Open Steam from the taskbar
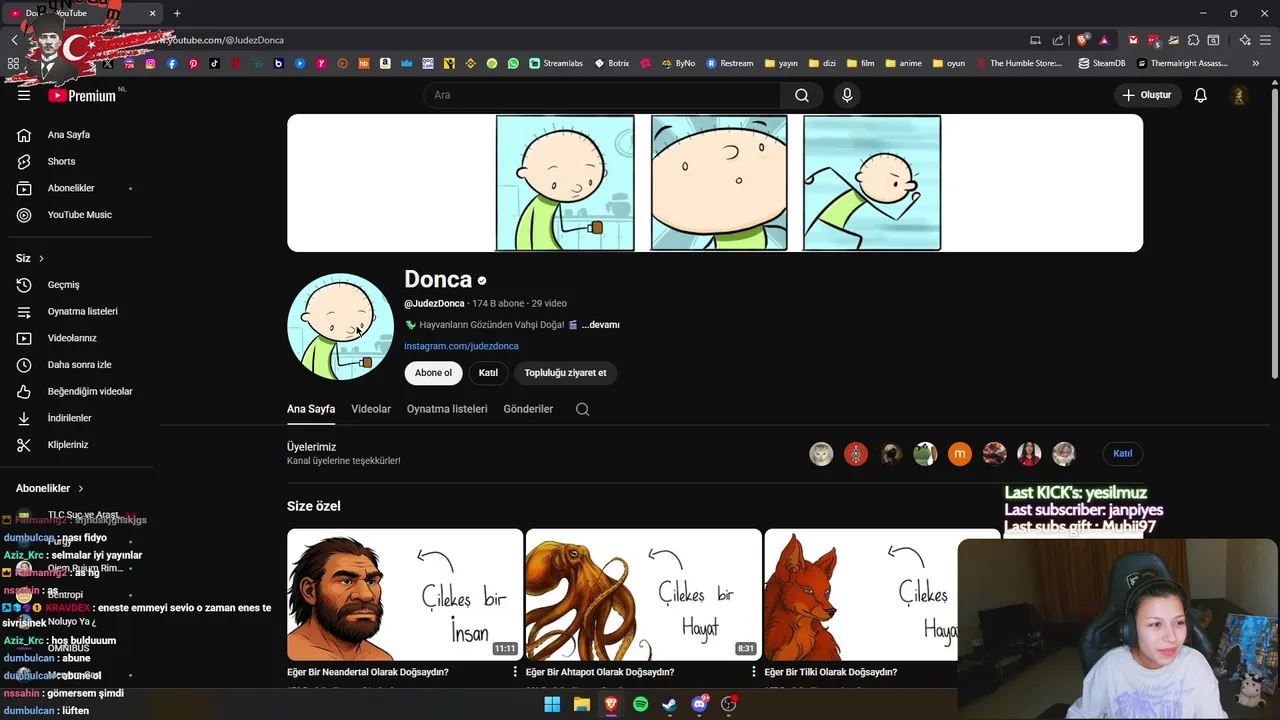This screenshot has width=1280, height=720. click(x=670, y=704)
